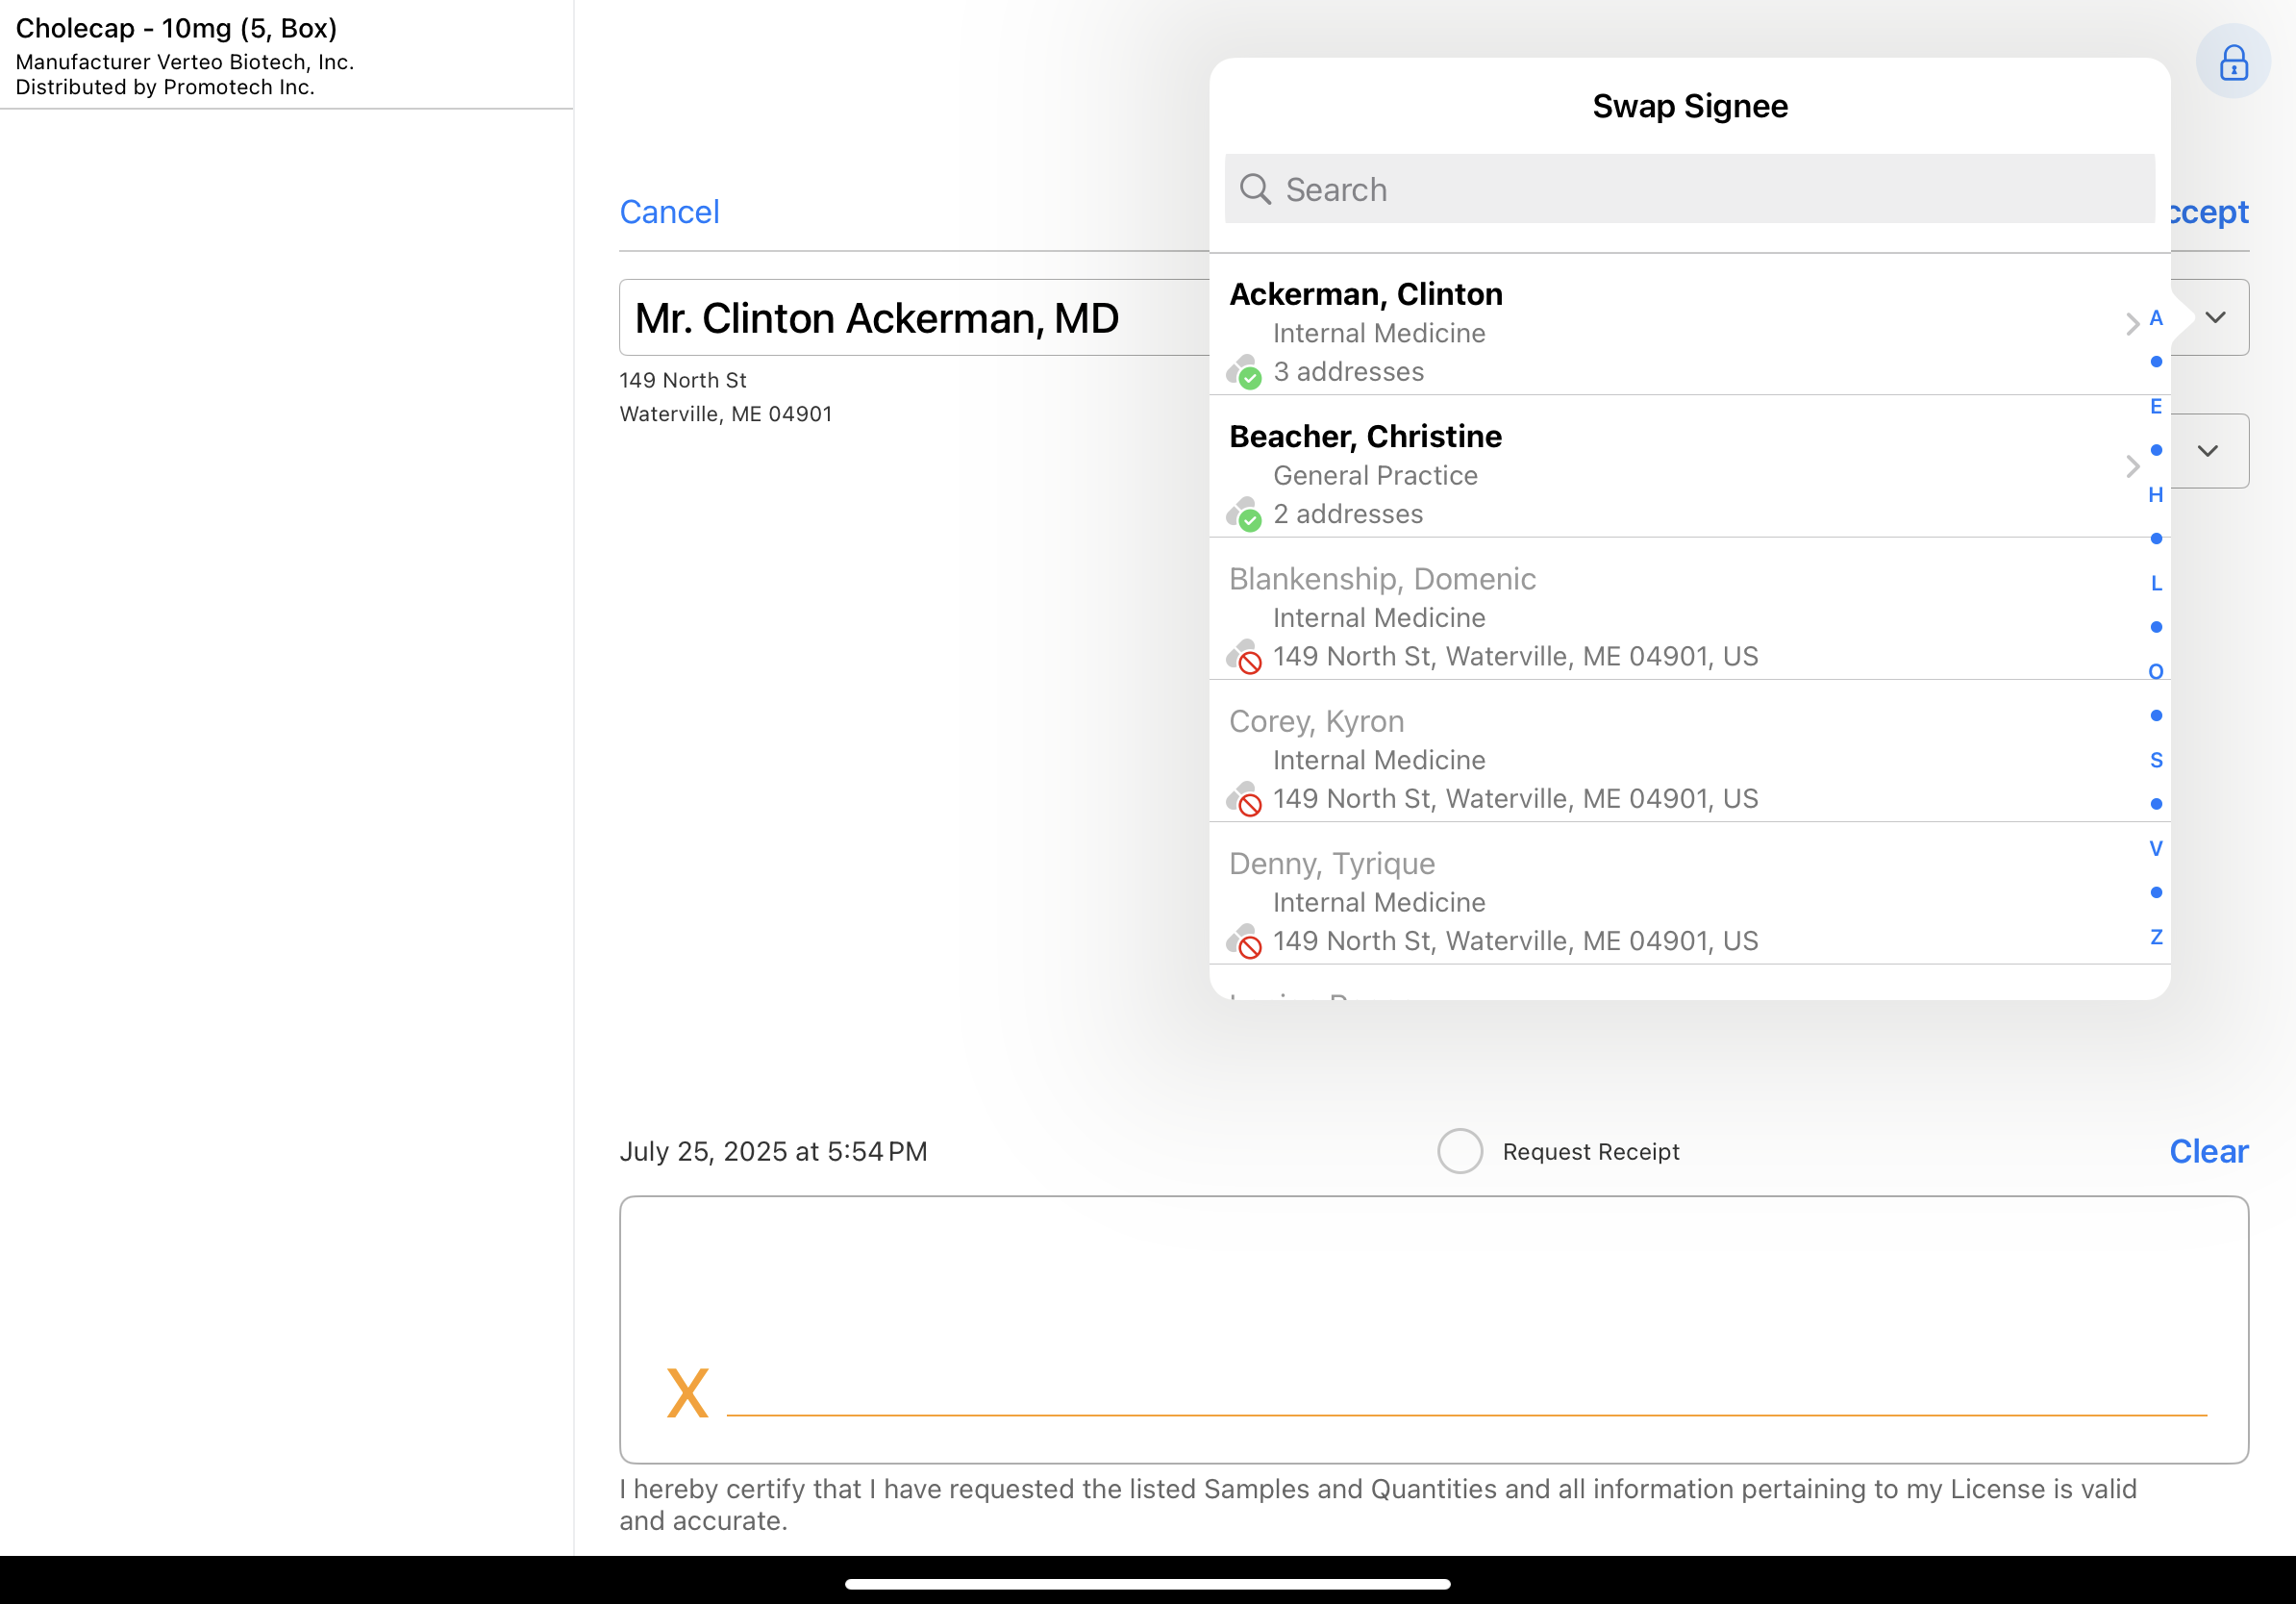Cancel the signature screen
Viewport: 2296px width, 1604px height.
[669, 212]
